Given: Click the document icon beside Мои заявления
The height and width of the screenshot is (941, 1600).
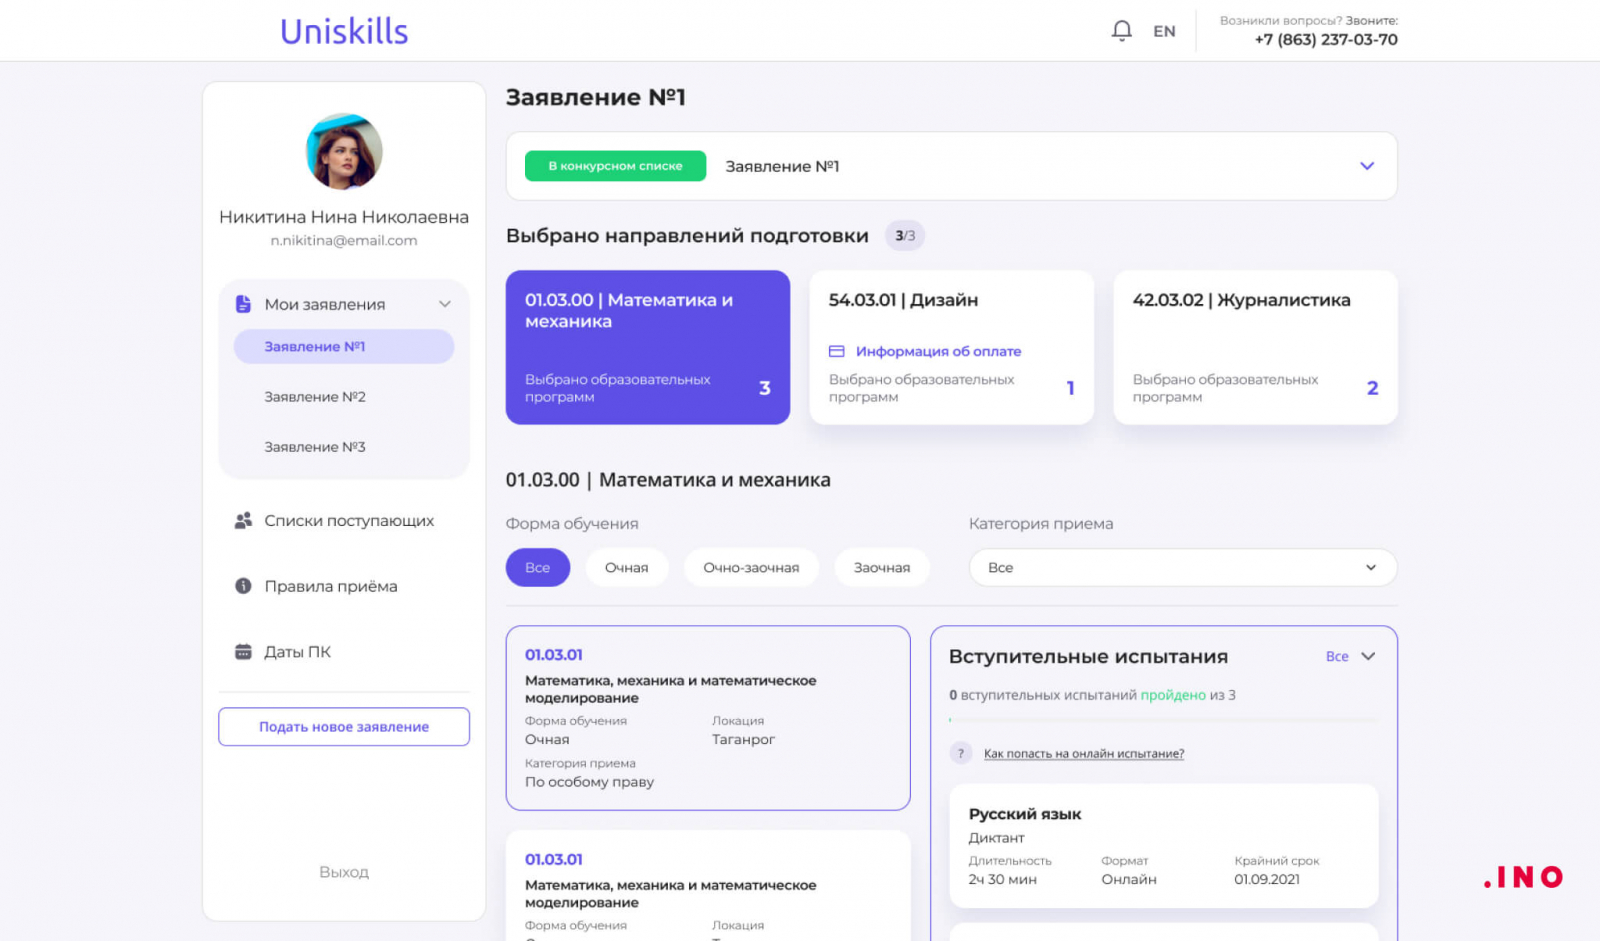Looking at the screenshot, I should [243, 304].
